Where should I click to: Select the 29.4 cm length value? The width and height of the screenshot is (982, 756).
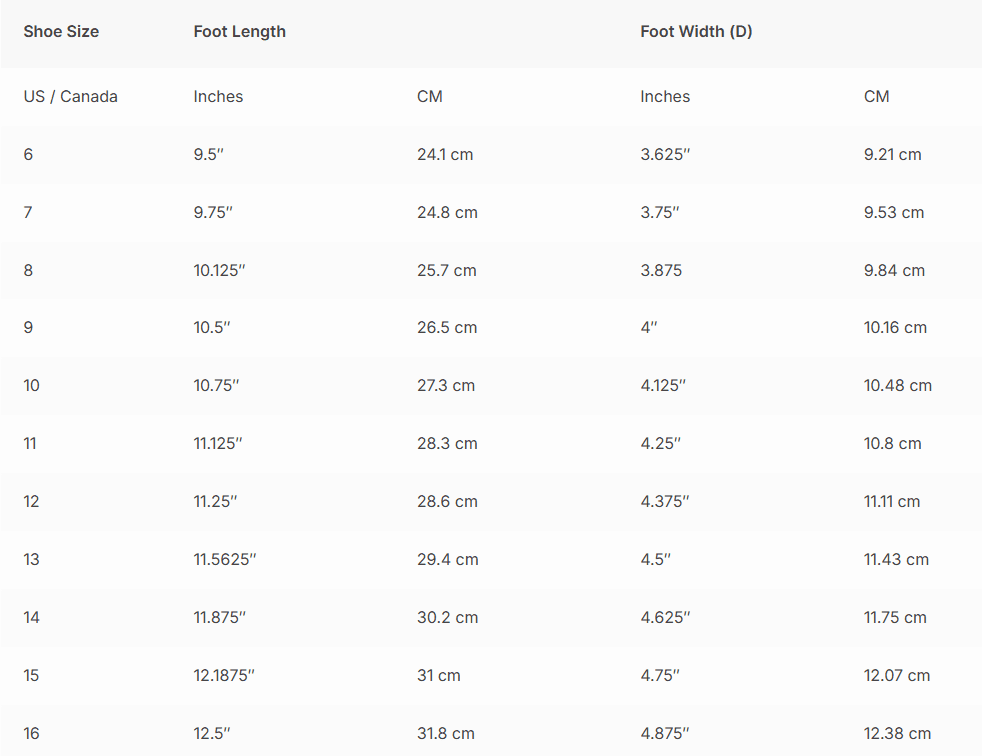447,559
